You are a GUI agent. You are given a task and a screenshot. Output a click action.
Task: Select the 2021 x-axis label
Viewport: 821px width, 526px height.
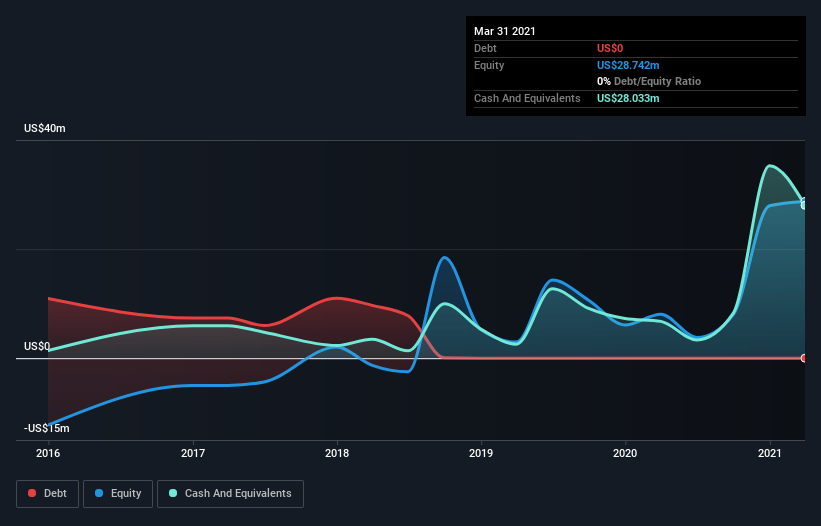[x=769, y=453]
